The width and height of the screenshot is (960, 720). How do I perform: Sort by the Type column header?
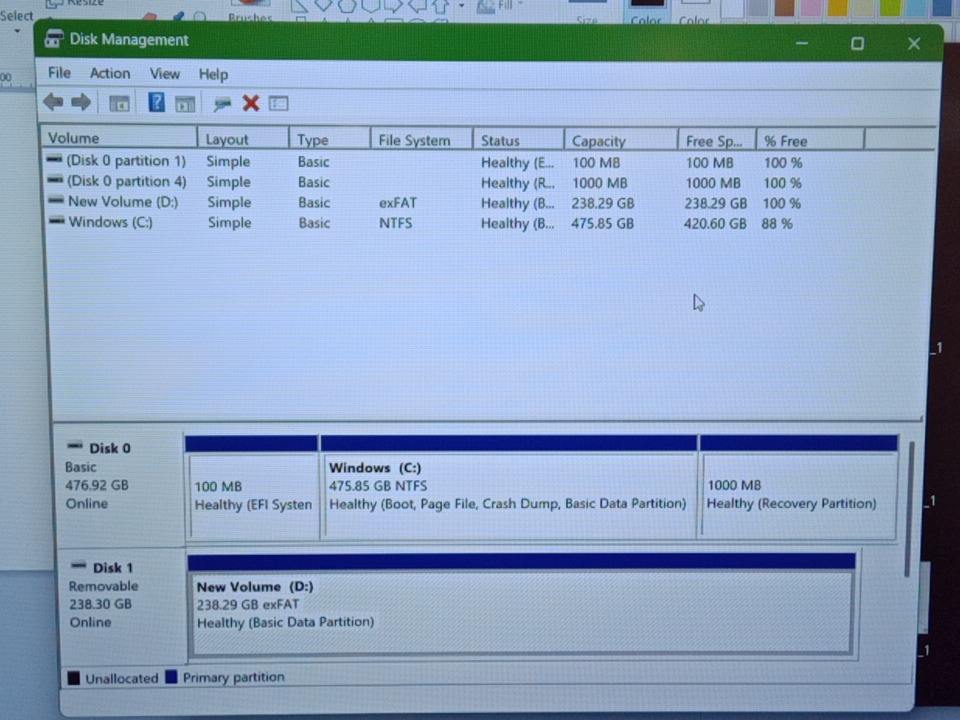coord(329,140)
